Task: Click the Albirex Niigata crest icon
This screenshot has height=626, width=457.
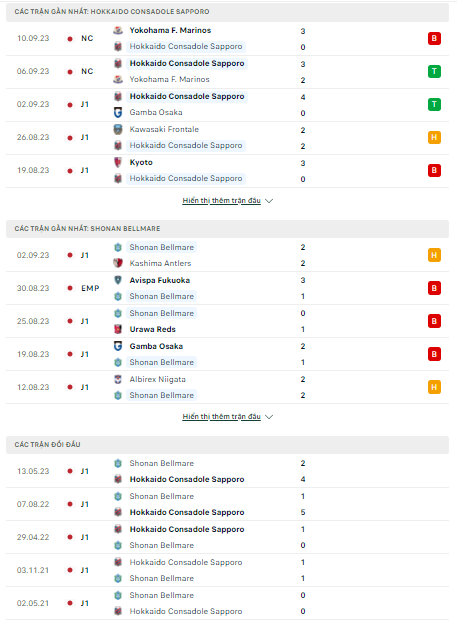Action: pyautogui.click(x=118, y=379)
